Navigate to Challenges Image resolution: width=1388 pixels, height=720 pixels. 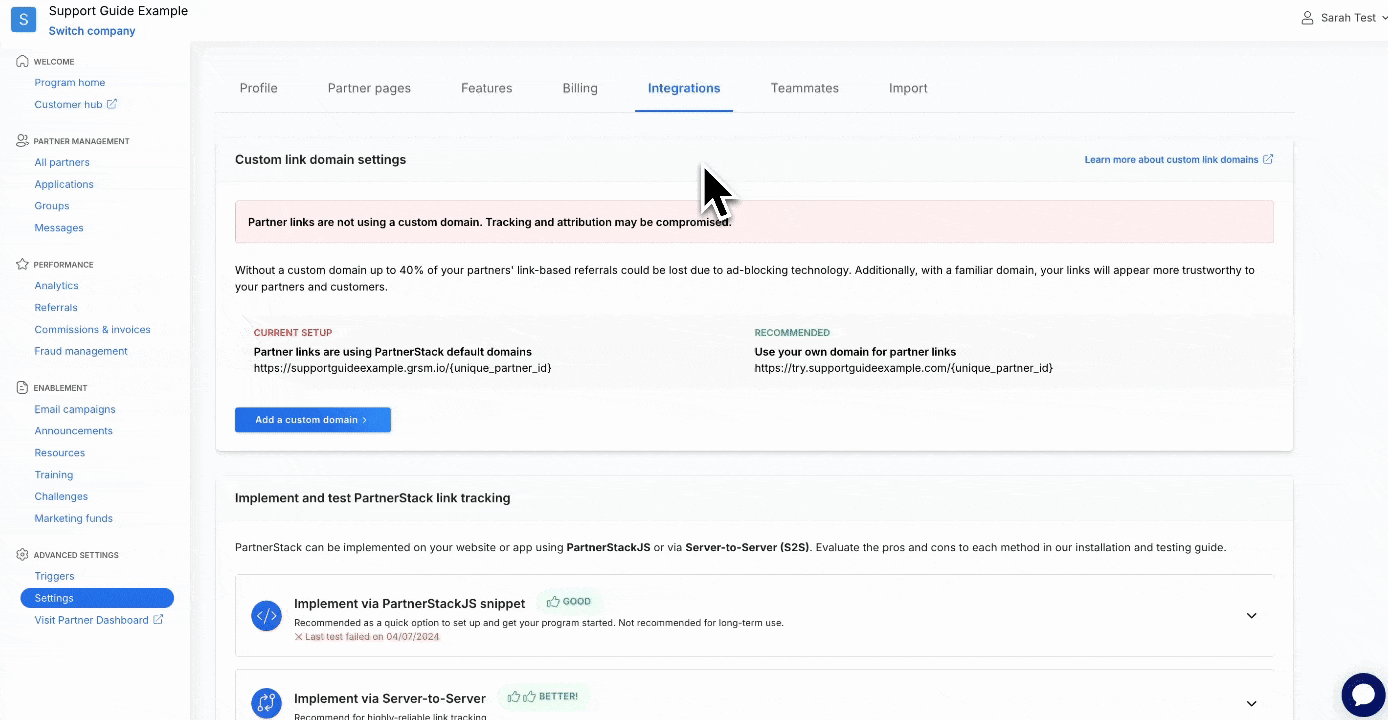coord(61,497)
